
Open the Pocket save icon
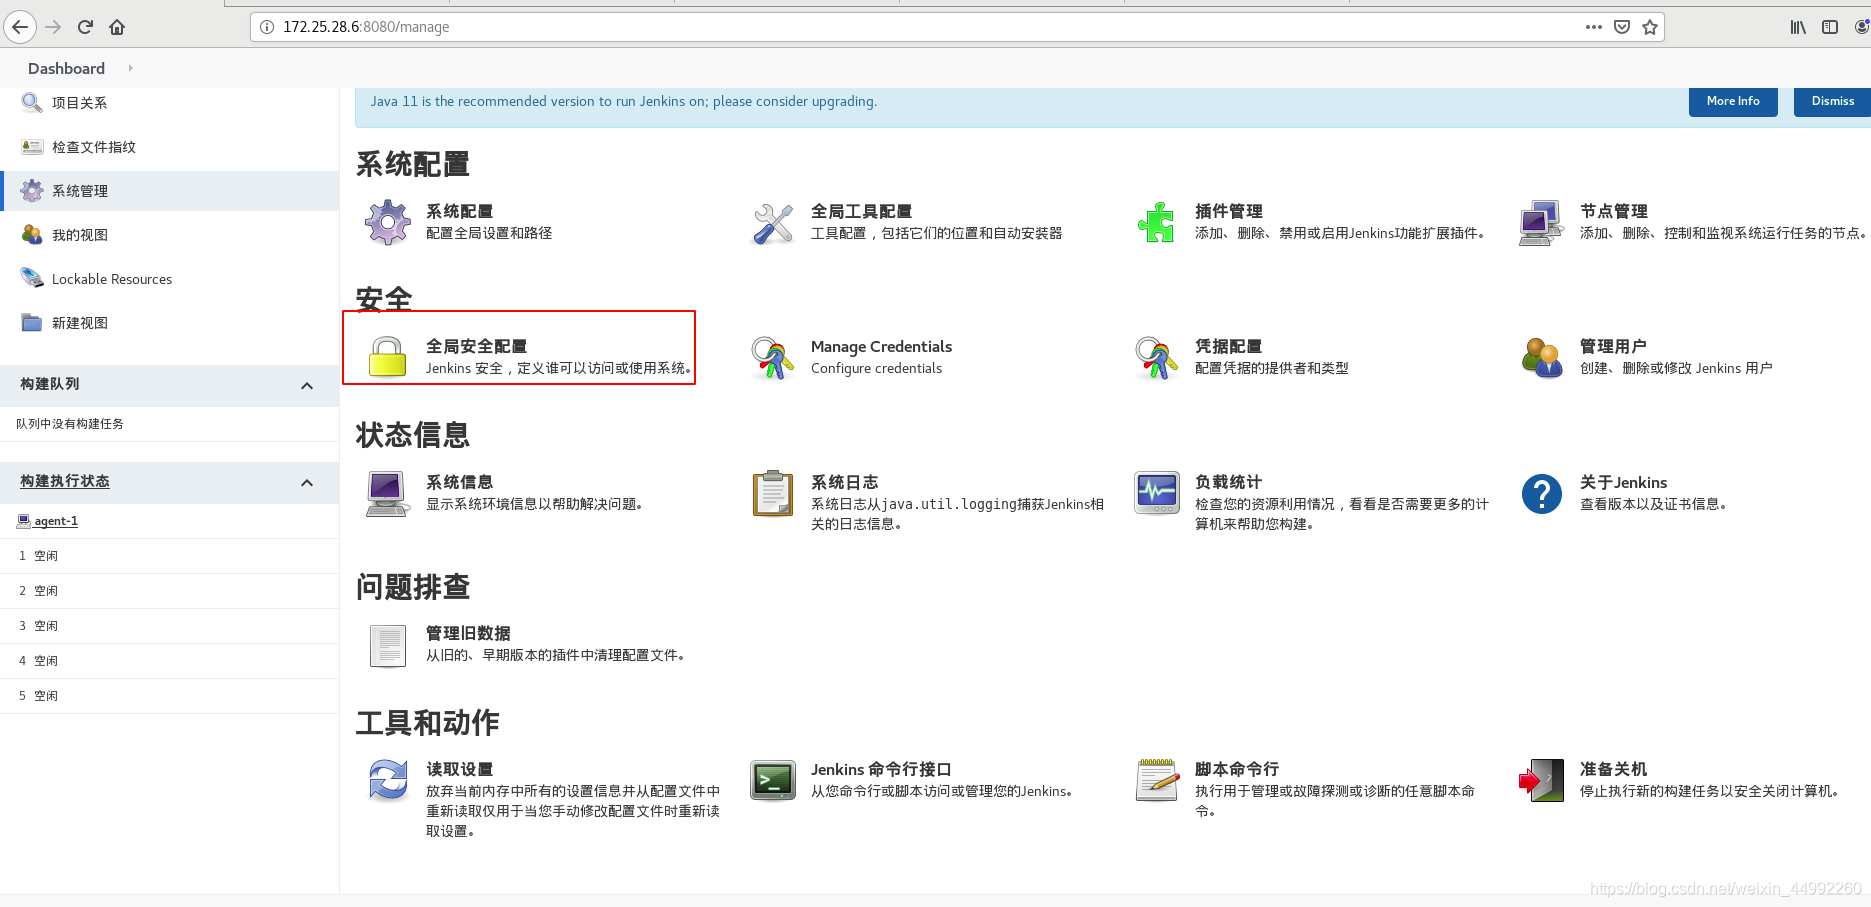(1622, 27)
